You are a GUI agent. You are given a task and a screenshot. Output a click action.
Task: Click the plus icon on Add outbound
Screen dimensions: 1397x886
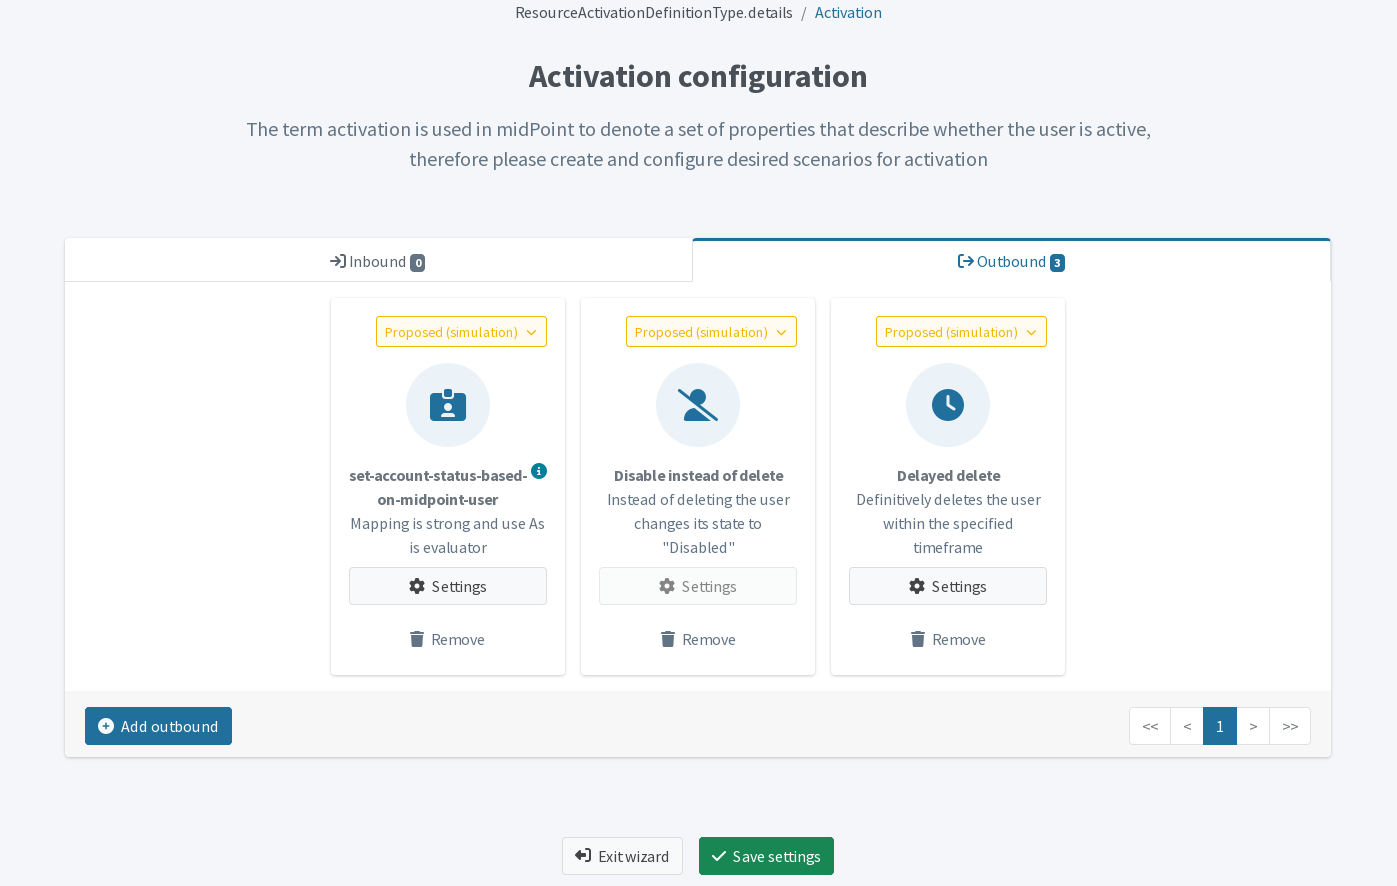tap(106, 726)
